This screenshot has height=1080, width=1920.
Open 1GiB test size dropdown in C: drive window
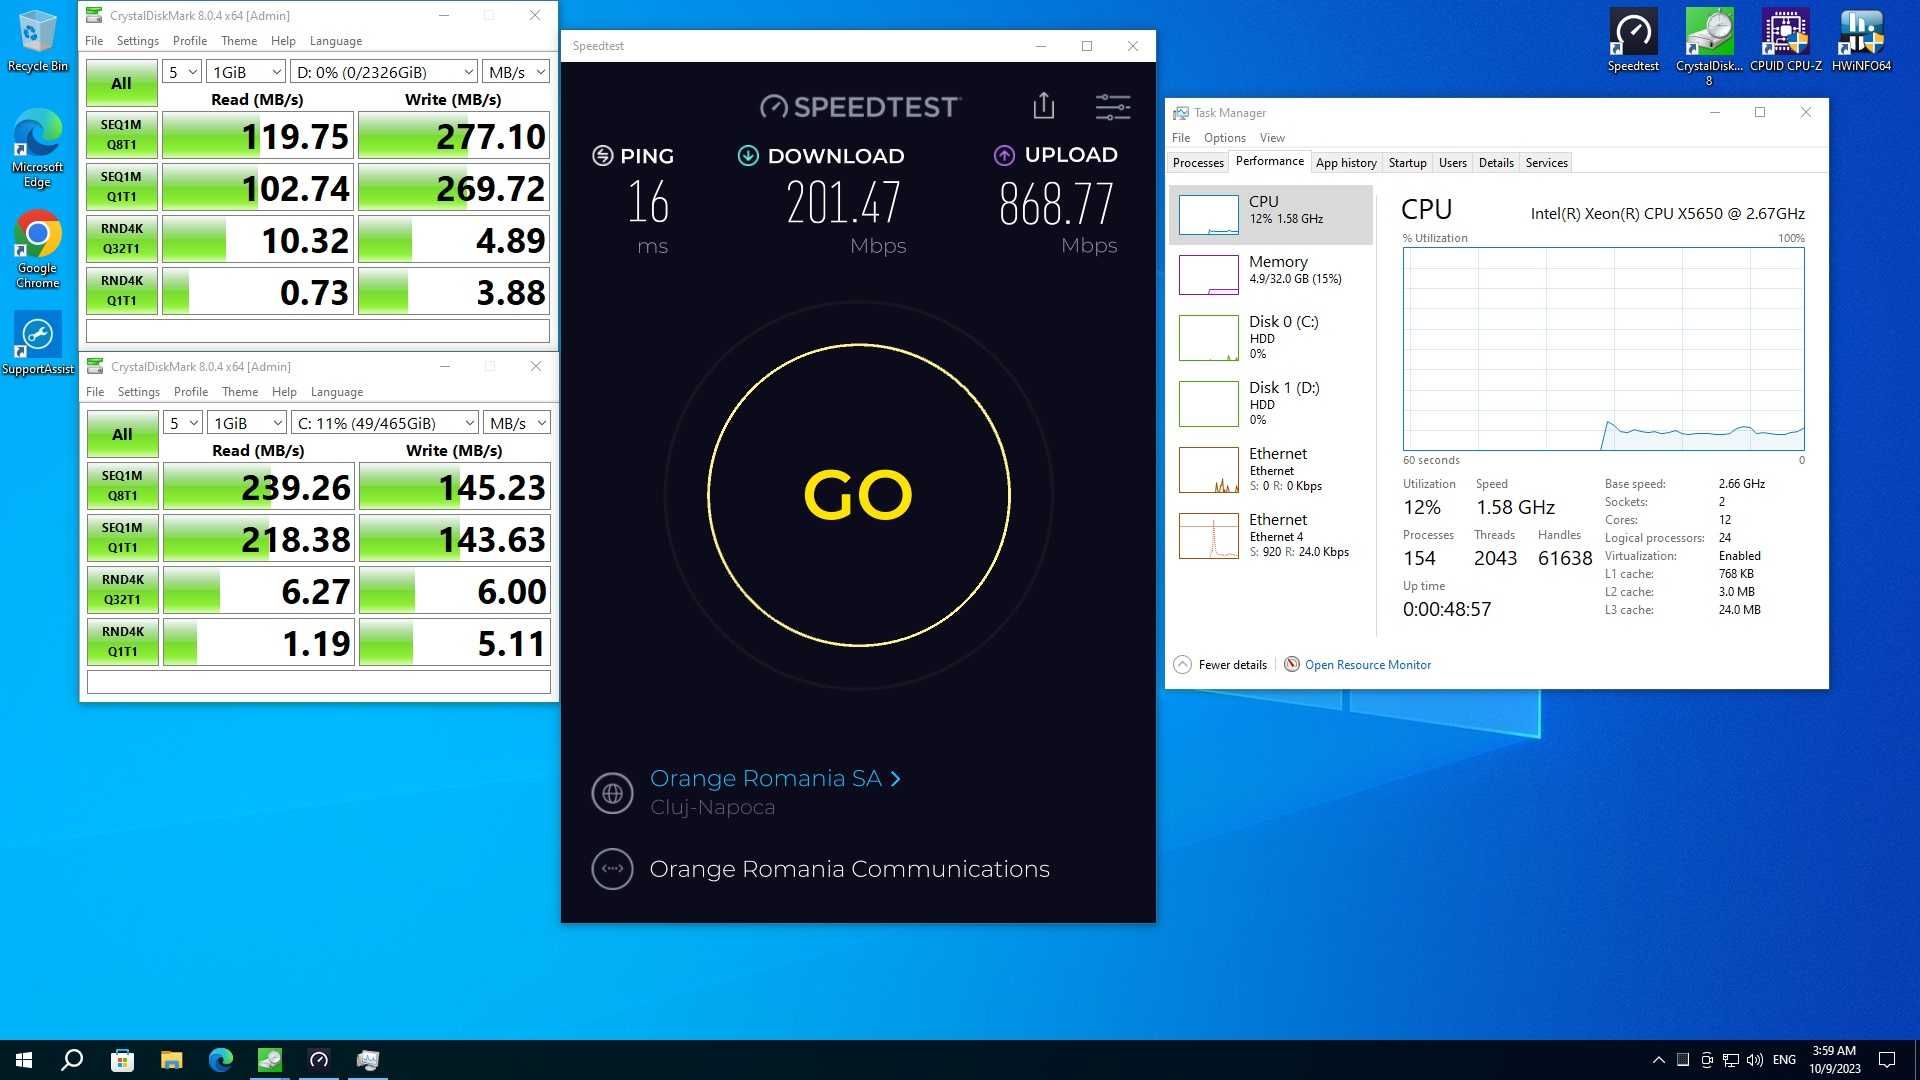(247, 423)
